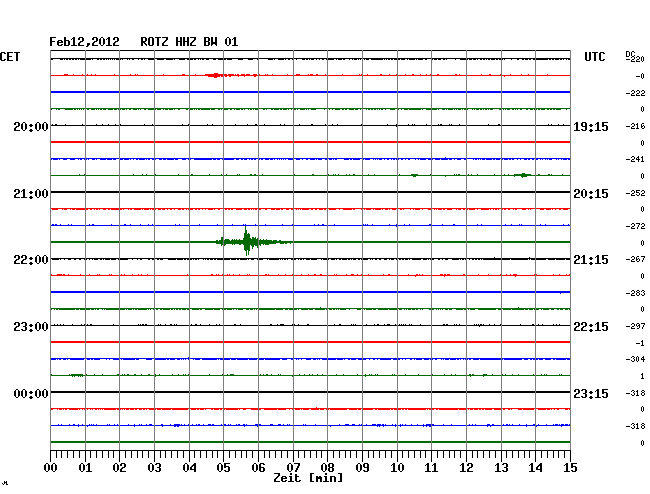Screen dimensions: 650x494
Task: Select minute 15 on the time axis
Action: pyautogui.click(x=570, y=467)
